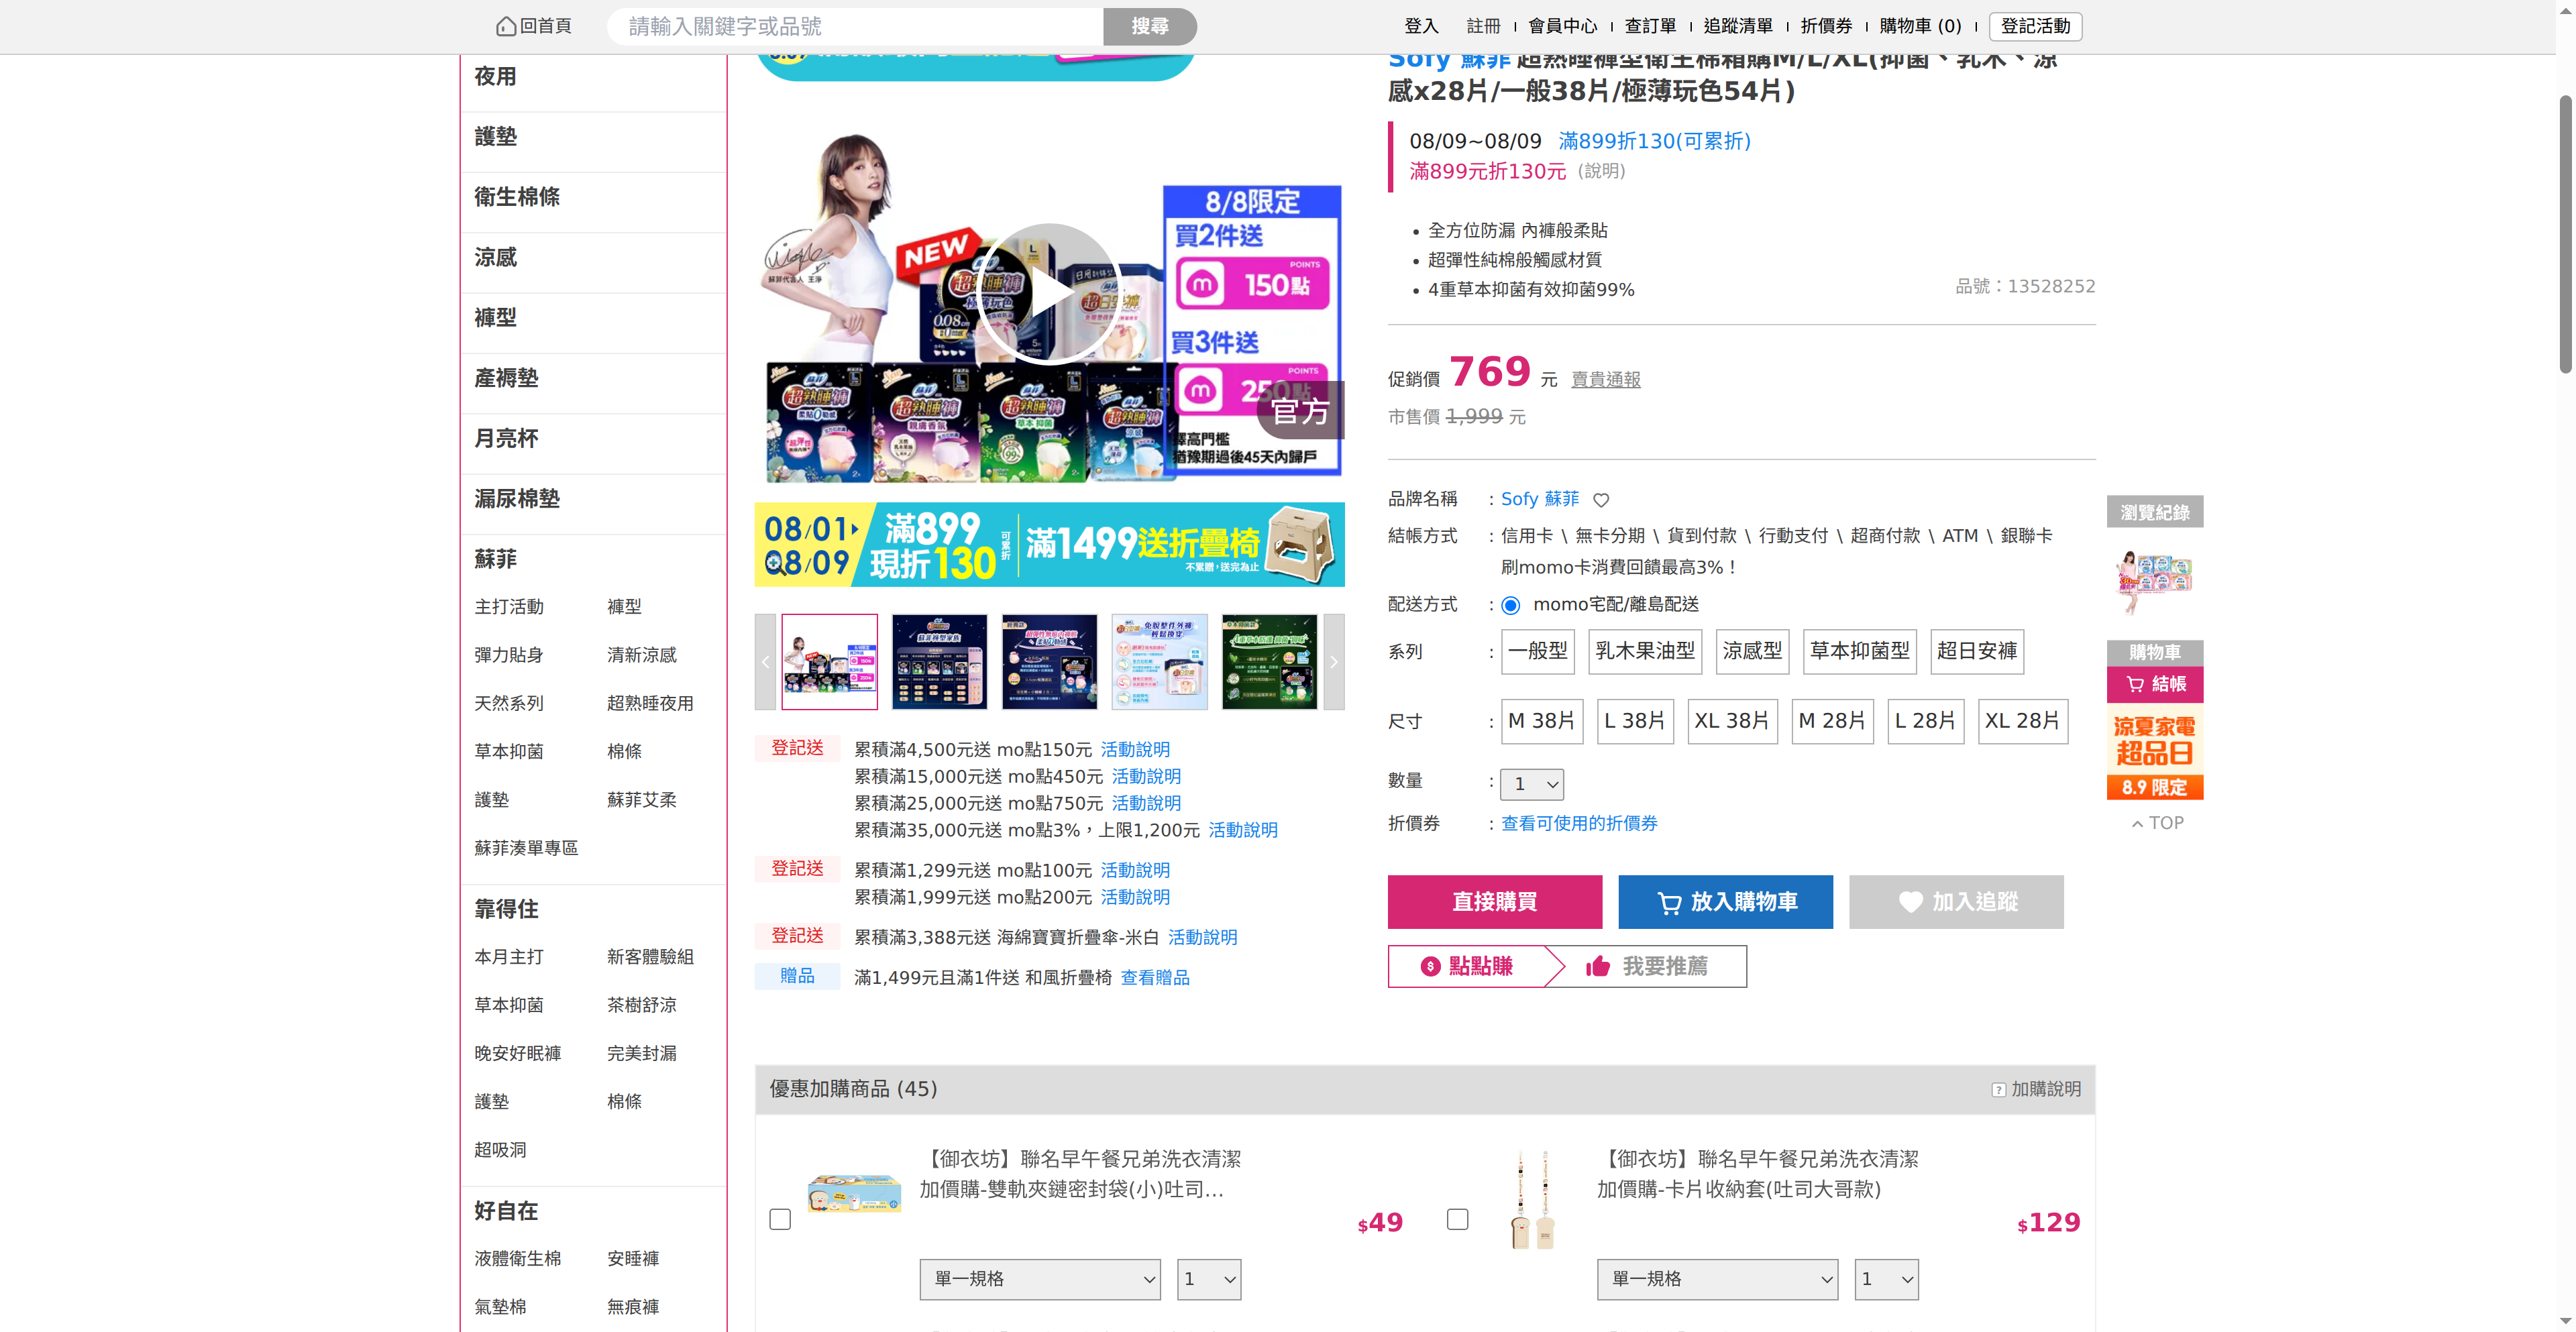2576x1332 pixels.
Task: Click the 搜尋 search button
Action: [1150, 27]
